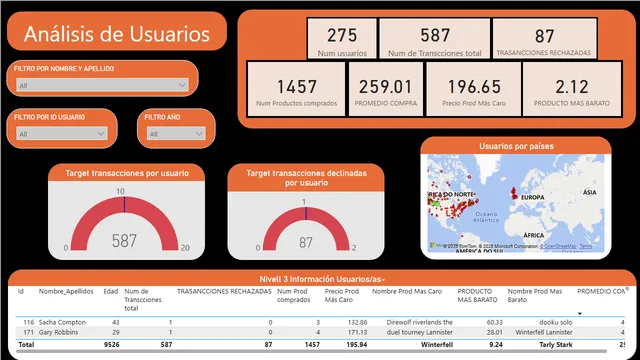This screenshot has width=640, height=360.
Task: Click the cell Winterfell Lannister
Action: point(544,332)
